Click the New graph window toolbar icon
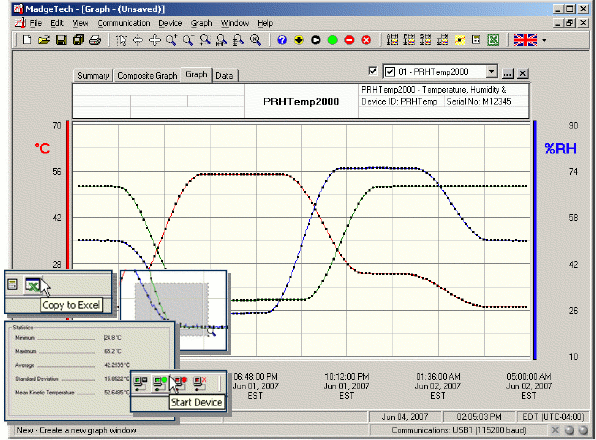 pyautogui.click(x=27, y=40)
